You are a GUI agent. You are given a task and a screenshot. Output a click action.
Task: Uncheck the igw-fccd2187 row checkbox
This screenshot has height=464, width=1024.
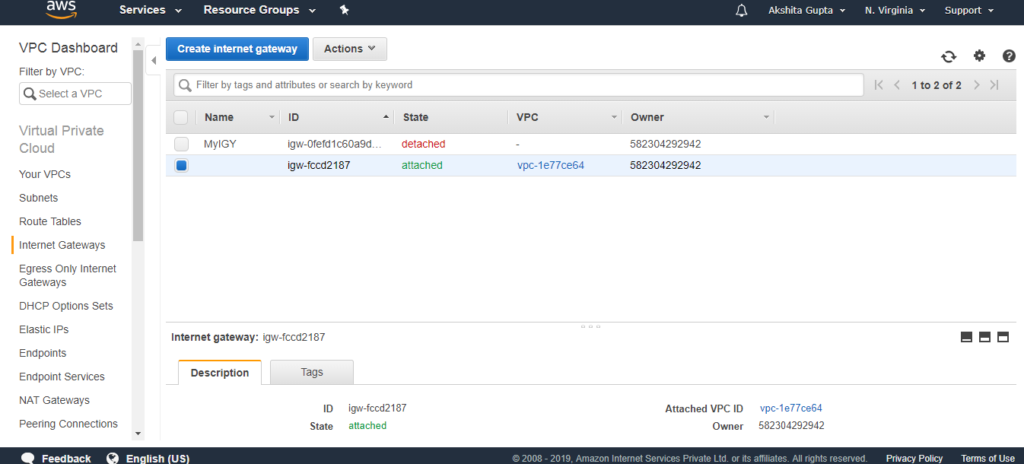[181, 166]
